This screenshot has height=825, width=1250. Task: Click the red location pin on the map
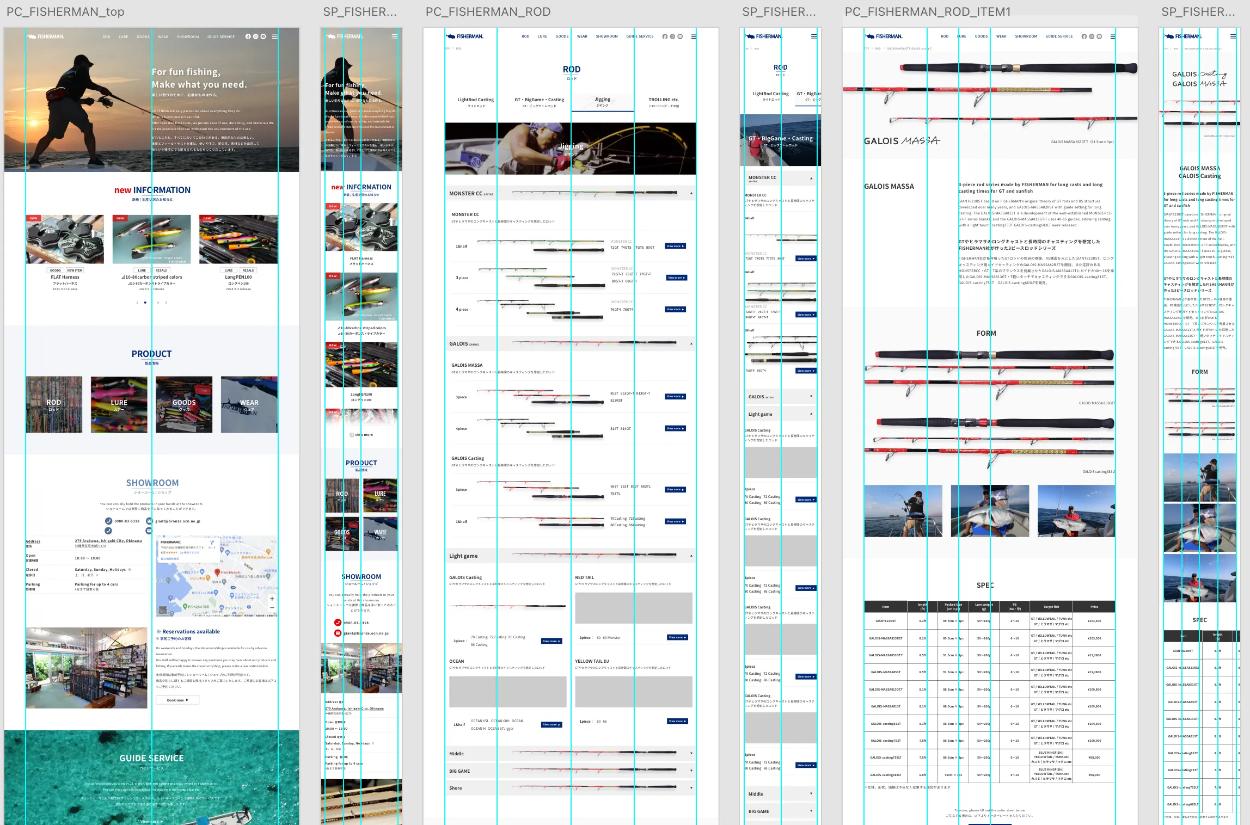click(x=216, y=572)
